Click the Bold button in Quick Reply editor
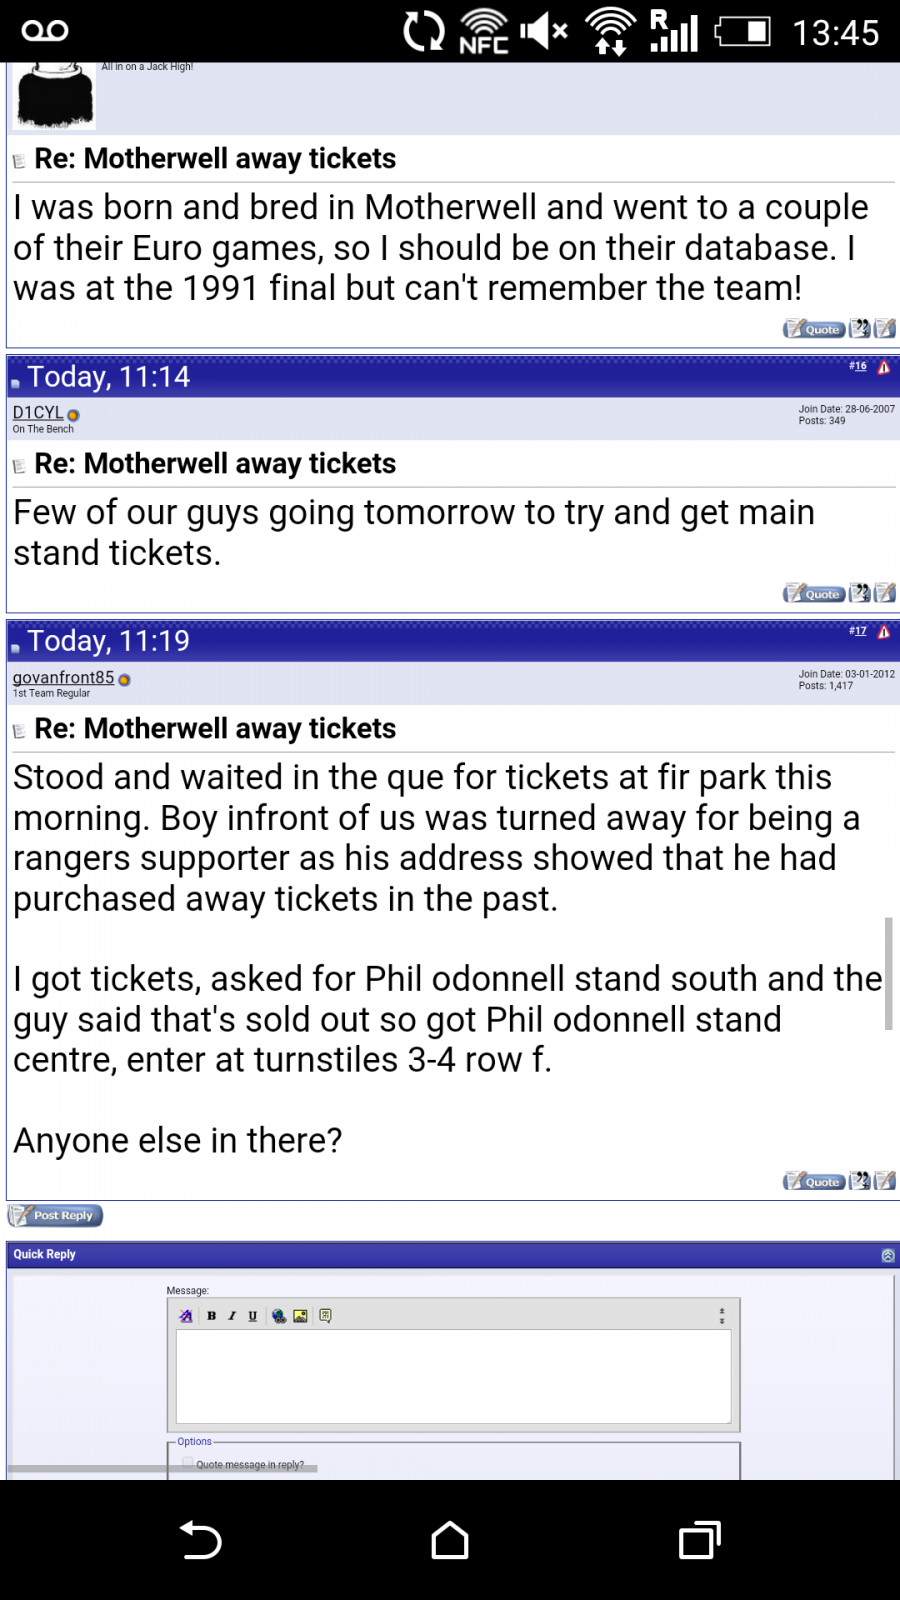This screenshot has width=900, height=1600. [x=211, y=1316]
